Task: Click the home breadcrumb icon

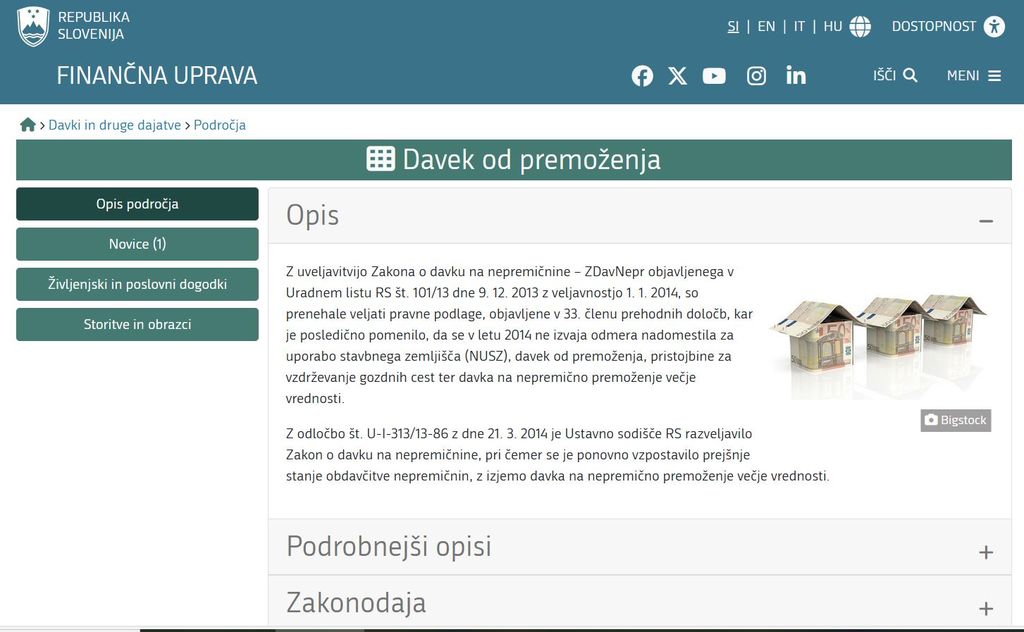Action: pyautogui.click(x=27, y=125)
